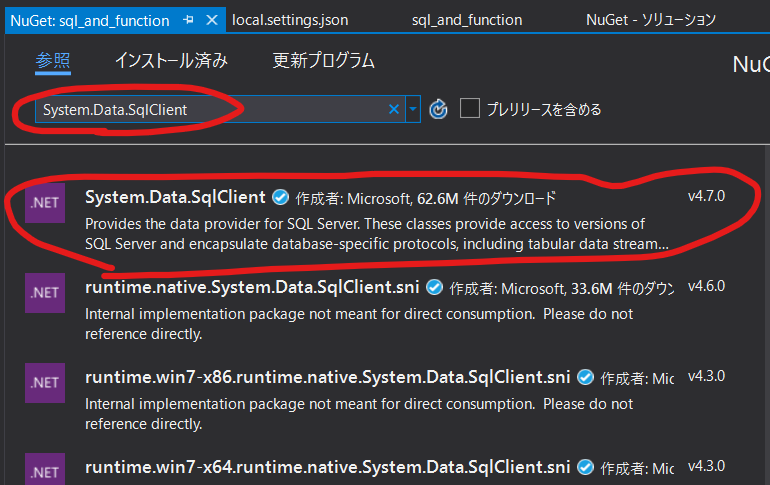Close the NuGet: sql_and_function tab
This screenshot has height=485, width=770.
212,20
